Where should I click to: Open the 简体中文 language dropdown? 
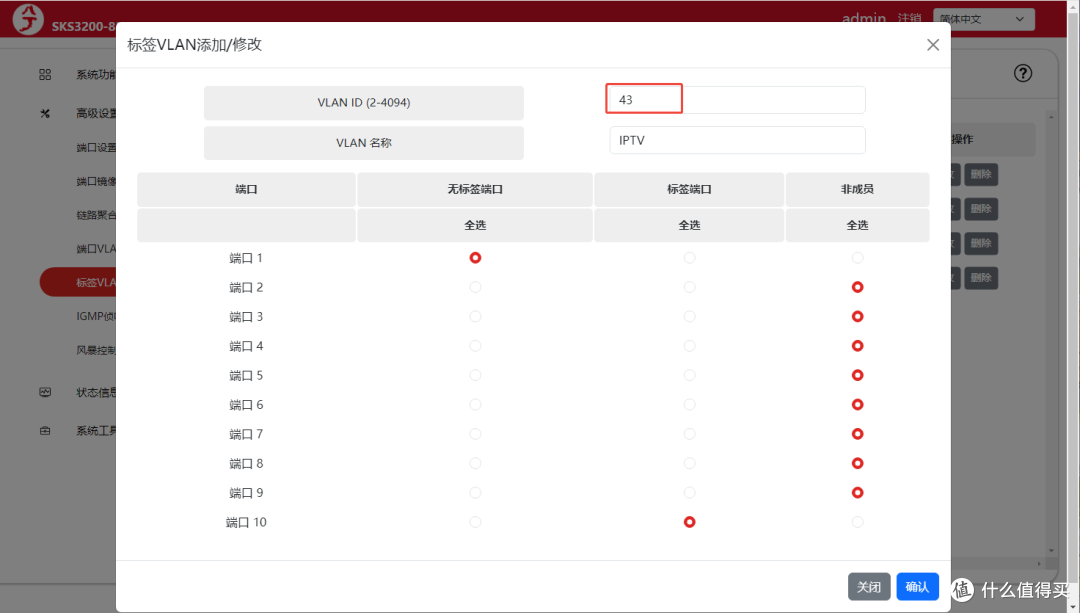[984, 19]
